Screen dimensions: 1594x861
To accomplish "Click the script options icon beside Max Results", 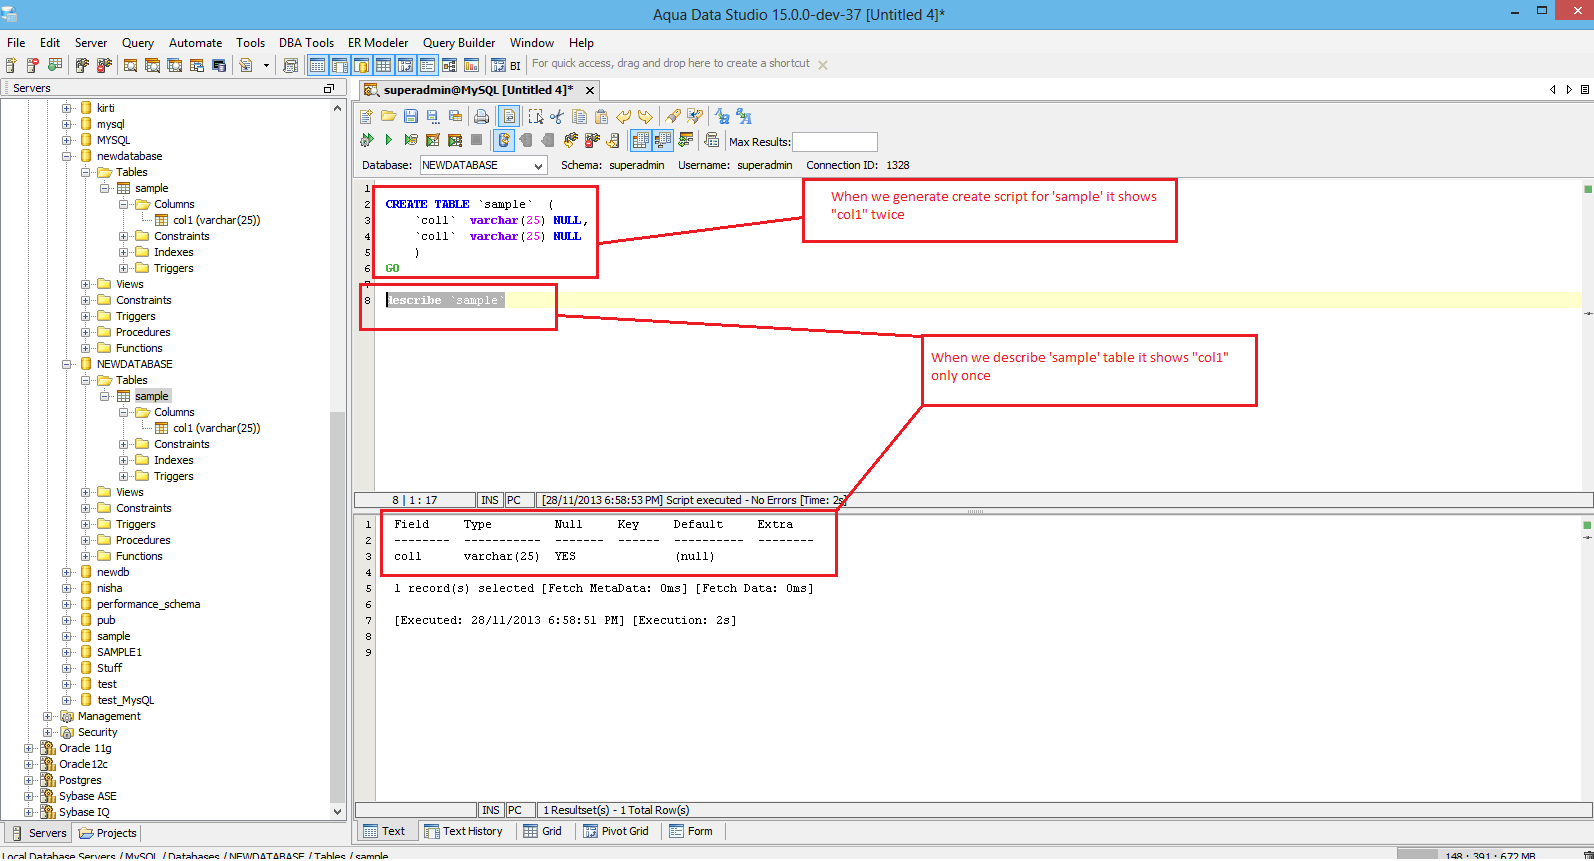I will (712, 140).
